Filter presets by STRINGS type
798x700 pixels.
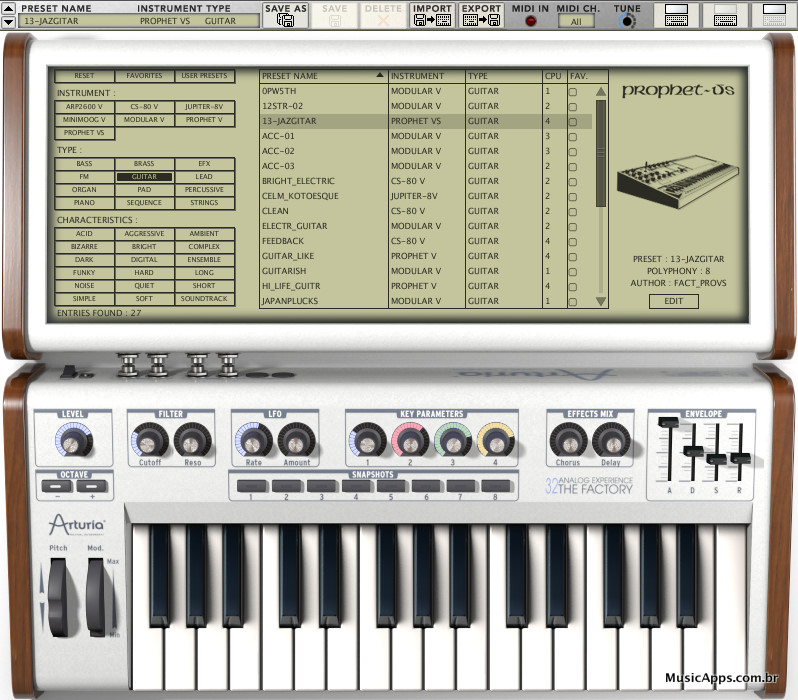coord(205,203)
